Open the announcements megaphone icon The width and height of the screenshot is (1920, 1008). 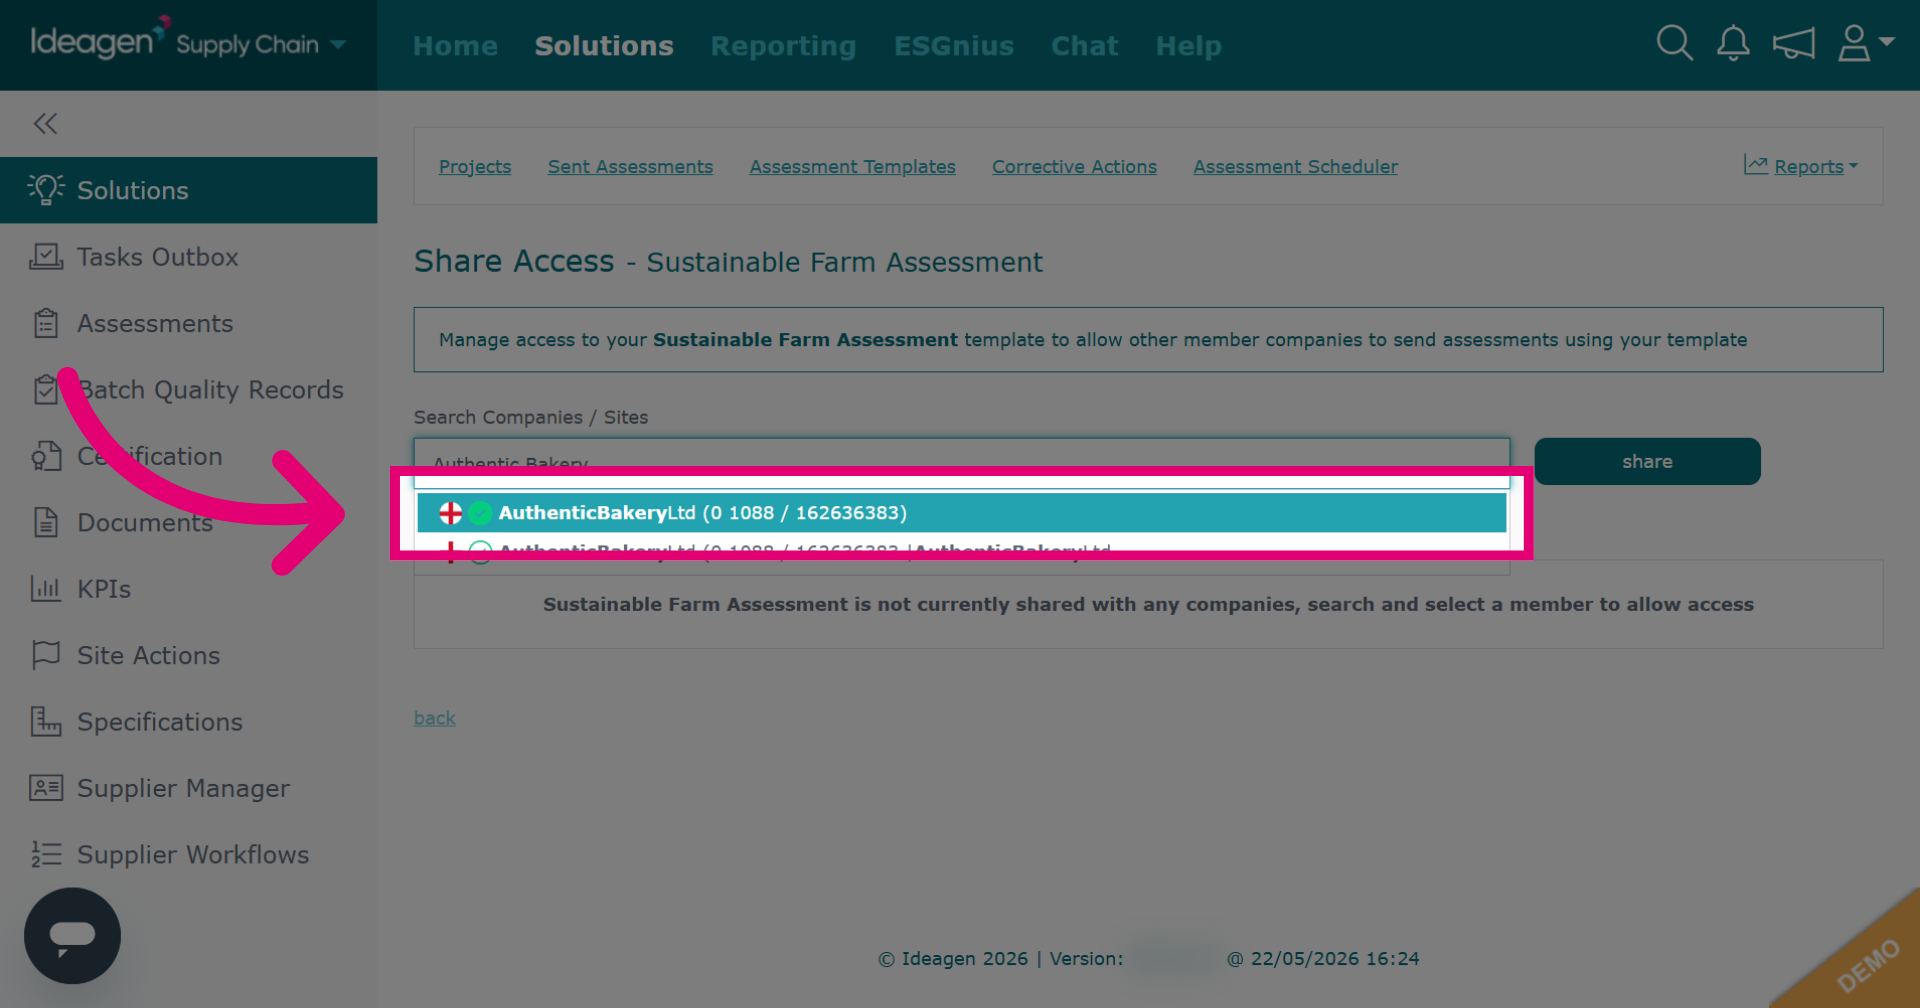pos(1793,44)
